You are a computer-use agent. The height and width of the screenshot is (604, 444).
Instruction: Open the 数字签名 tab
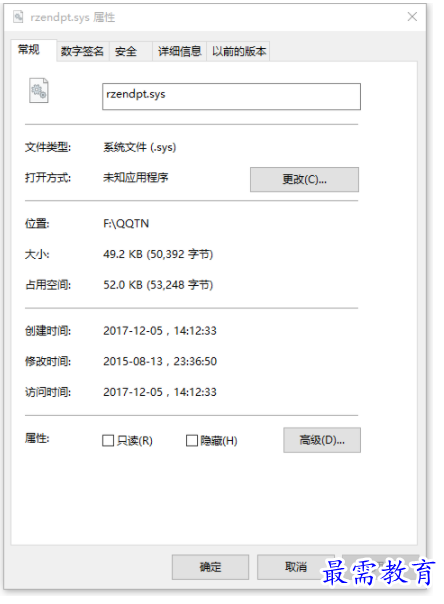tap(82, 51)
